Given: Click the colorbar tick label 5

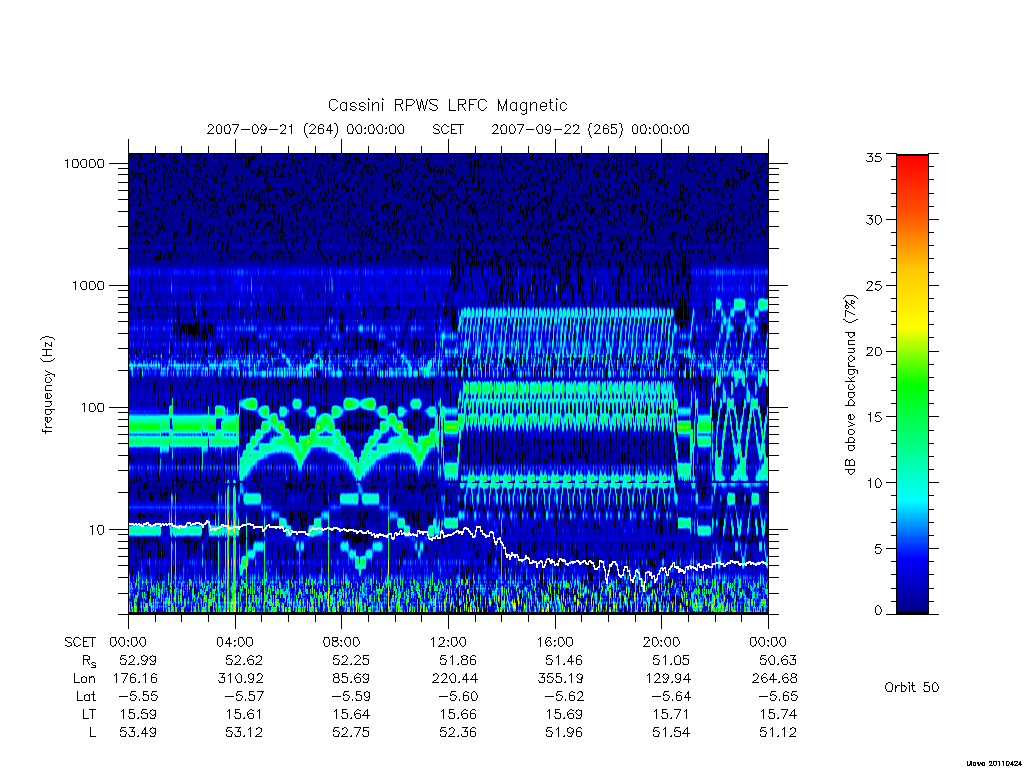Looking at the screenshot, I should tap(878, 549).
